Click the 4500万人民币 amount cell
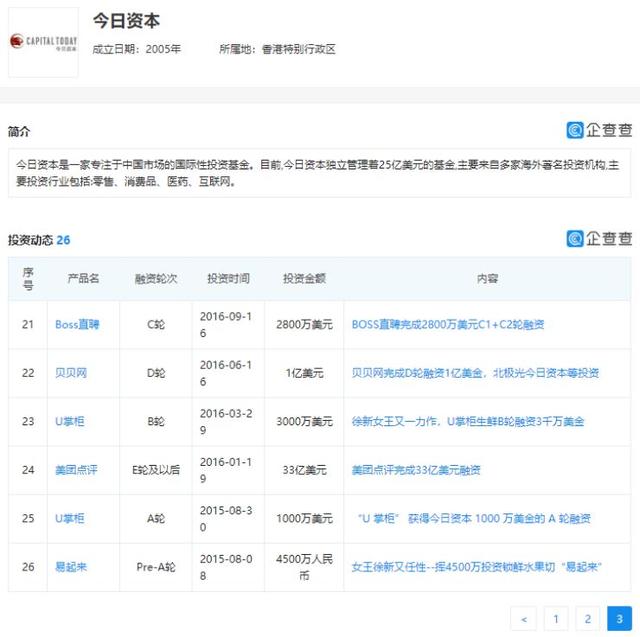640x637 pixels. (304, 567)
